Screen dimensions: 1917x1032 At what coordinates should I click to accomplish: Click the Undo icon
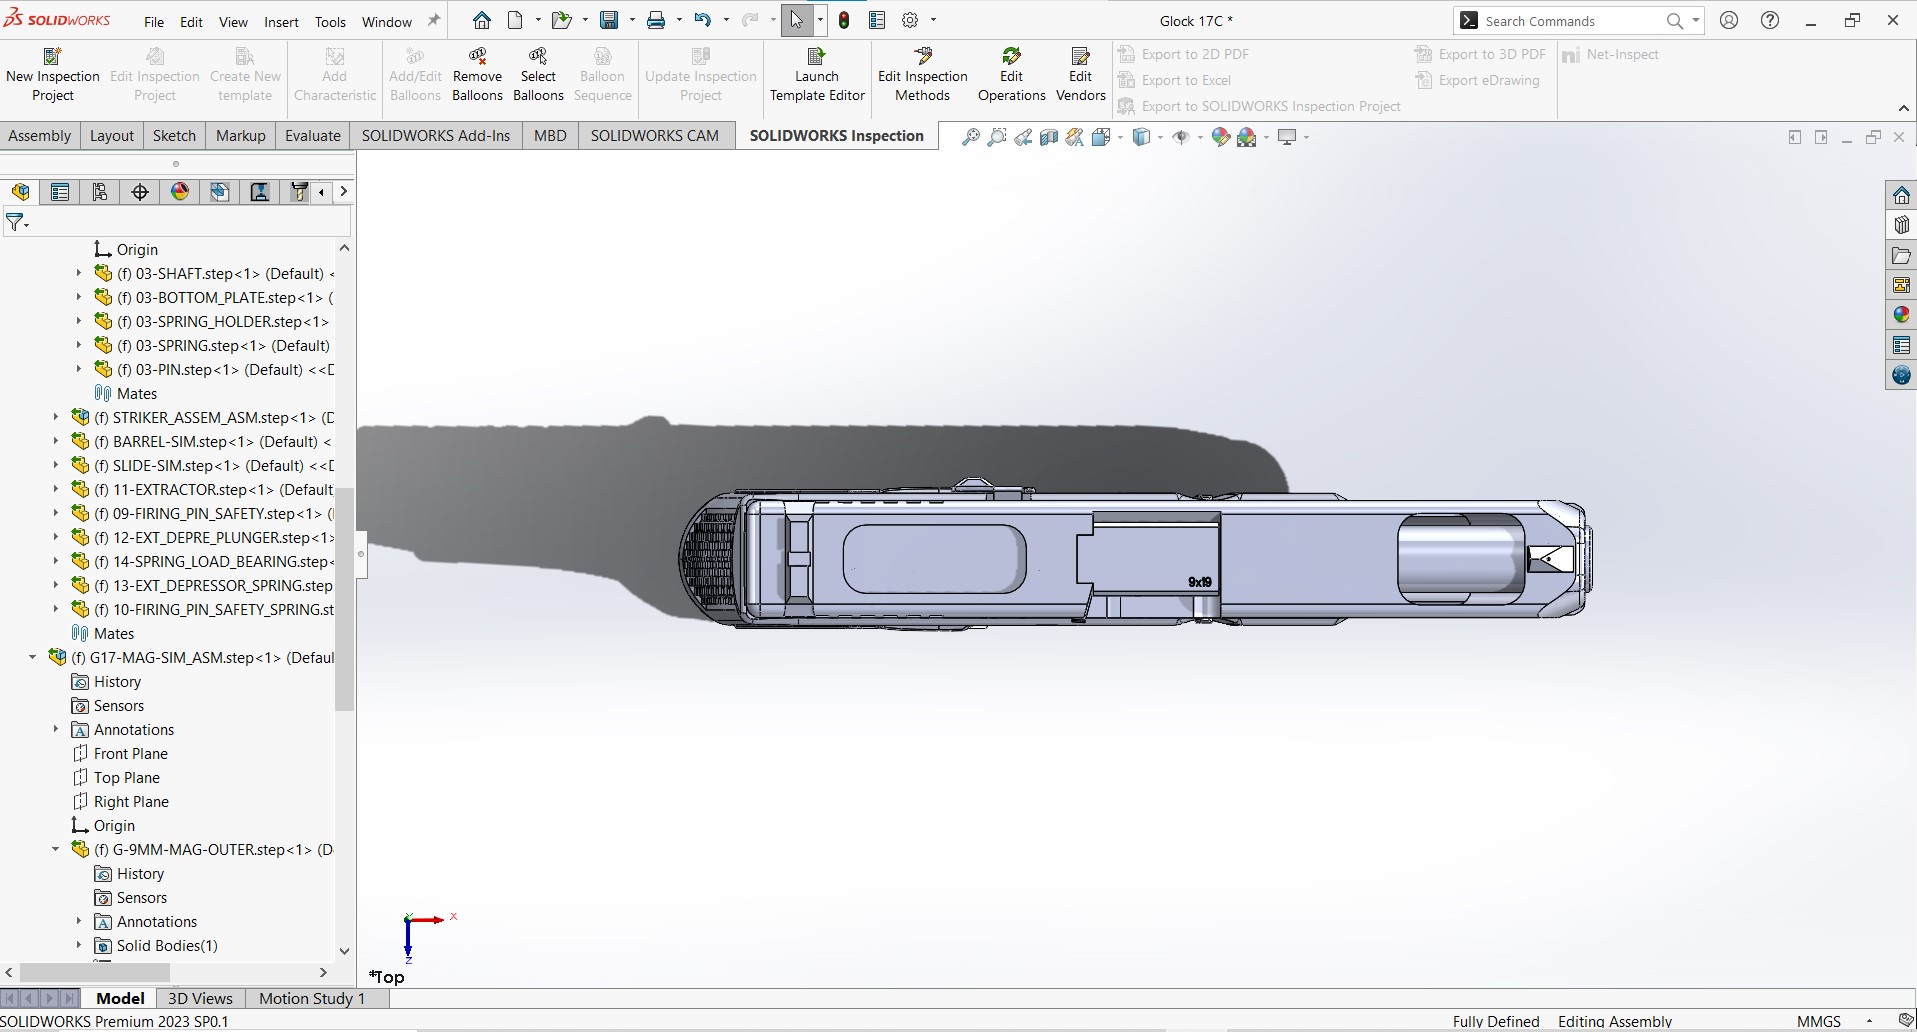(703, 20)
